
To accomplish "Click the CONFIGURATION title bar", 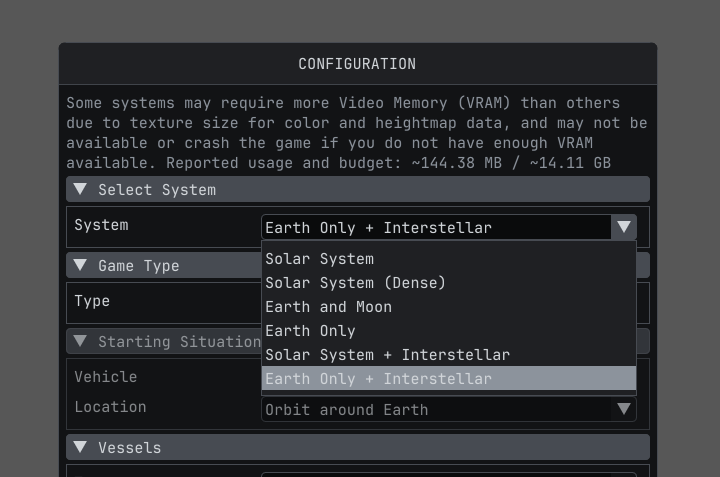I will tap(358, 64).
